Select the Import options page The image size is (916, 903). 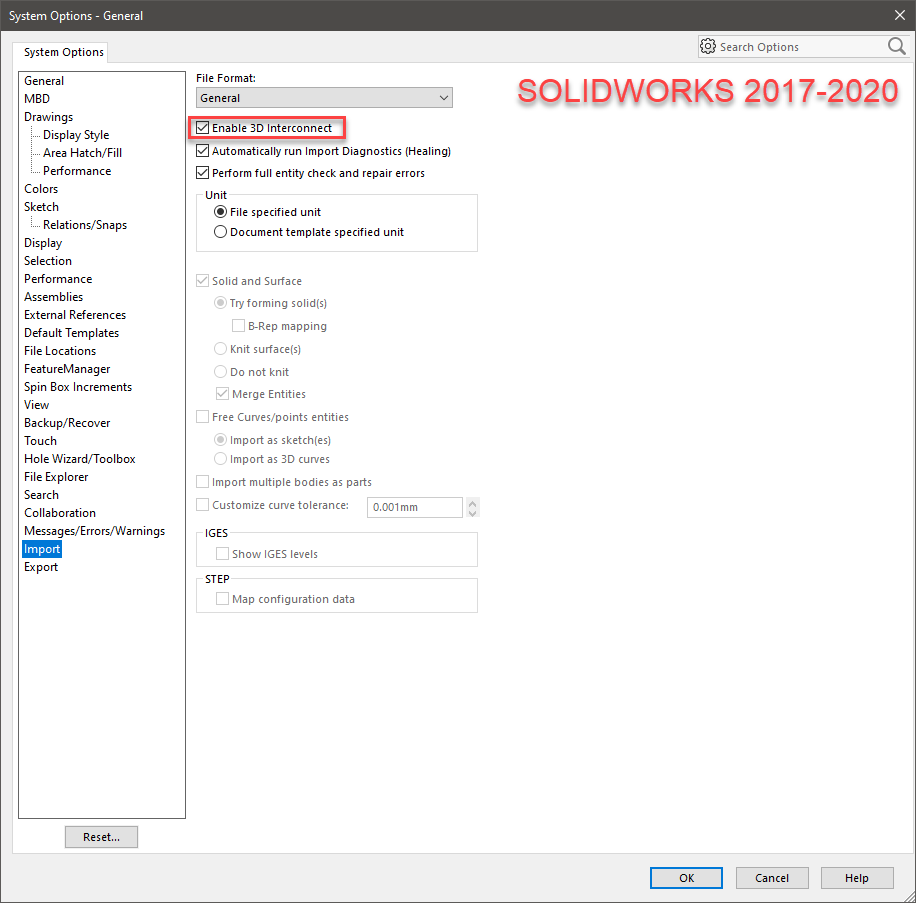coord(41,548)
